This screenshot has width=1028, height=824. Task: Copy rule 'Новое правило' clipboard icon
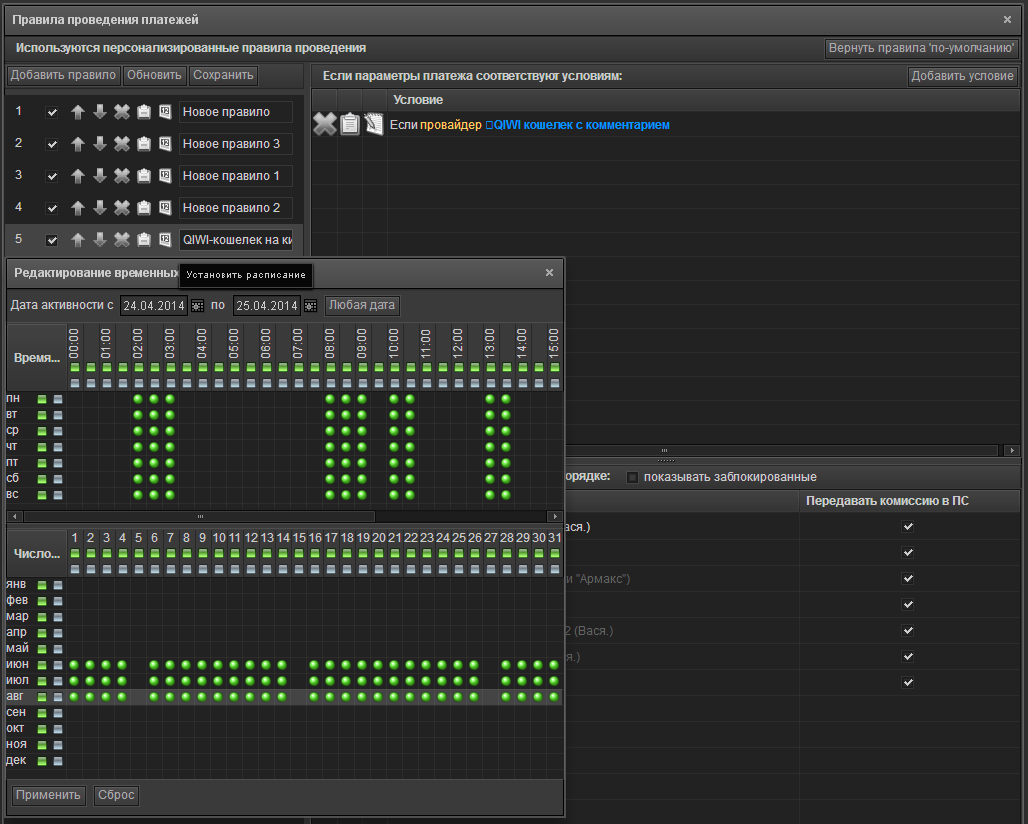pyautogui.click(x=144, y=112)
